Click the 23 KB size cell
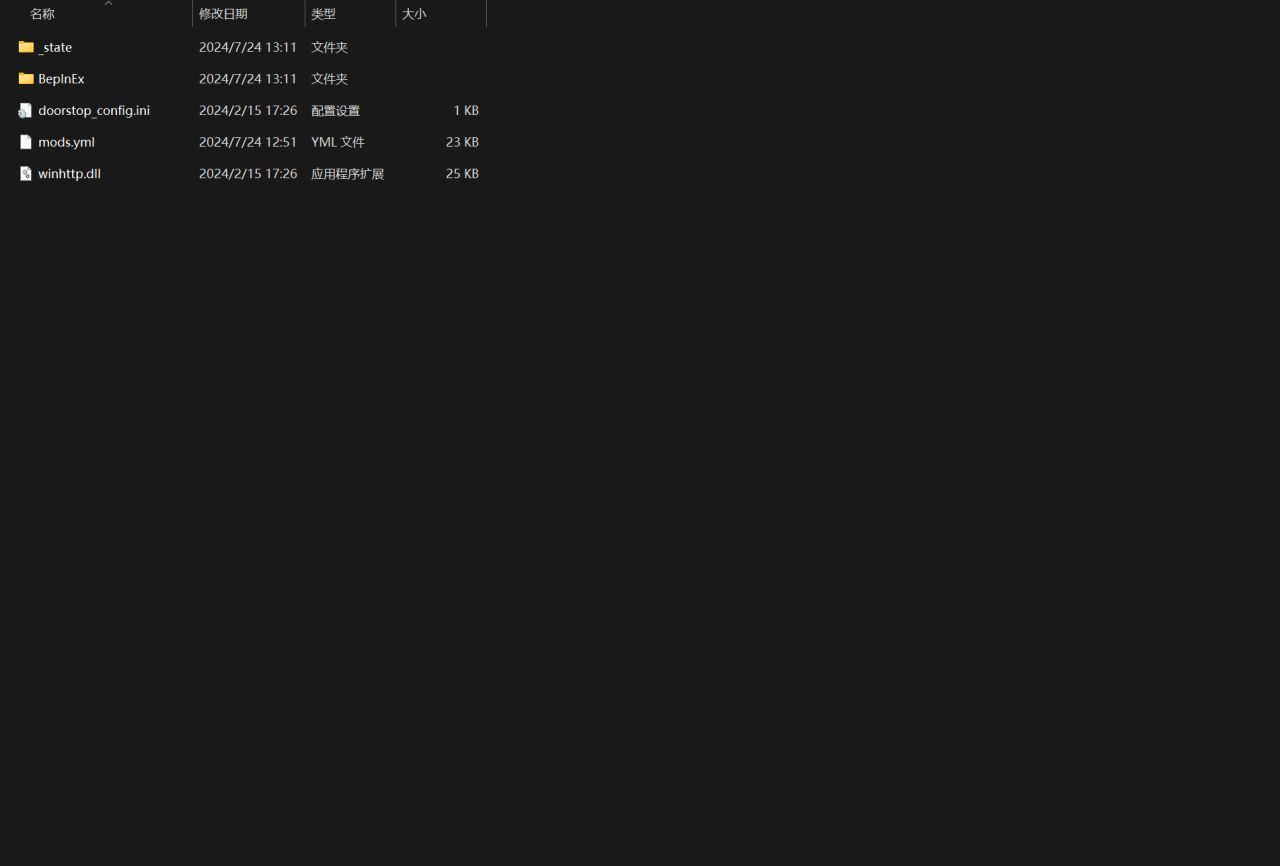 462,142
